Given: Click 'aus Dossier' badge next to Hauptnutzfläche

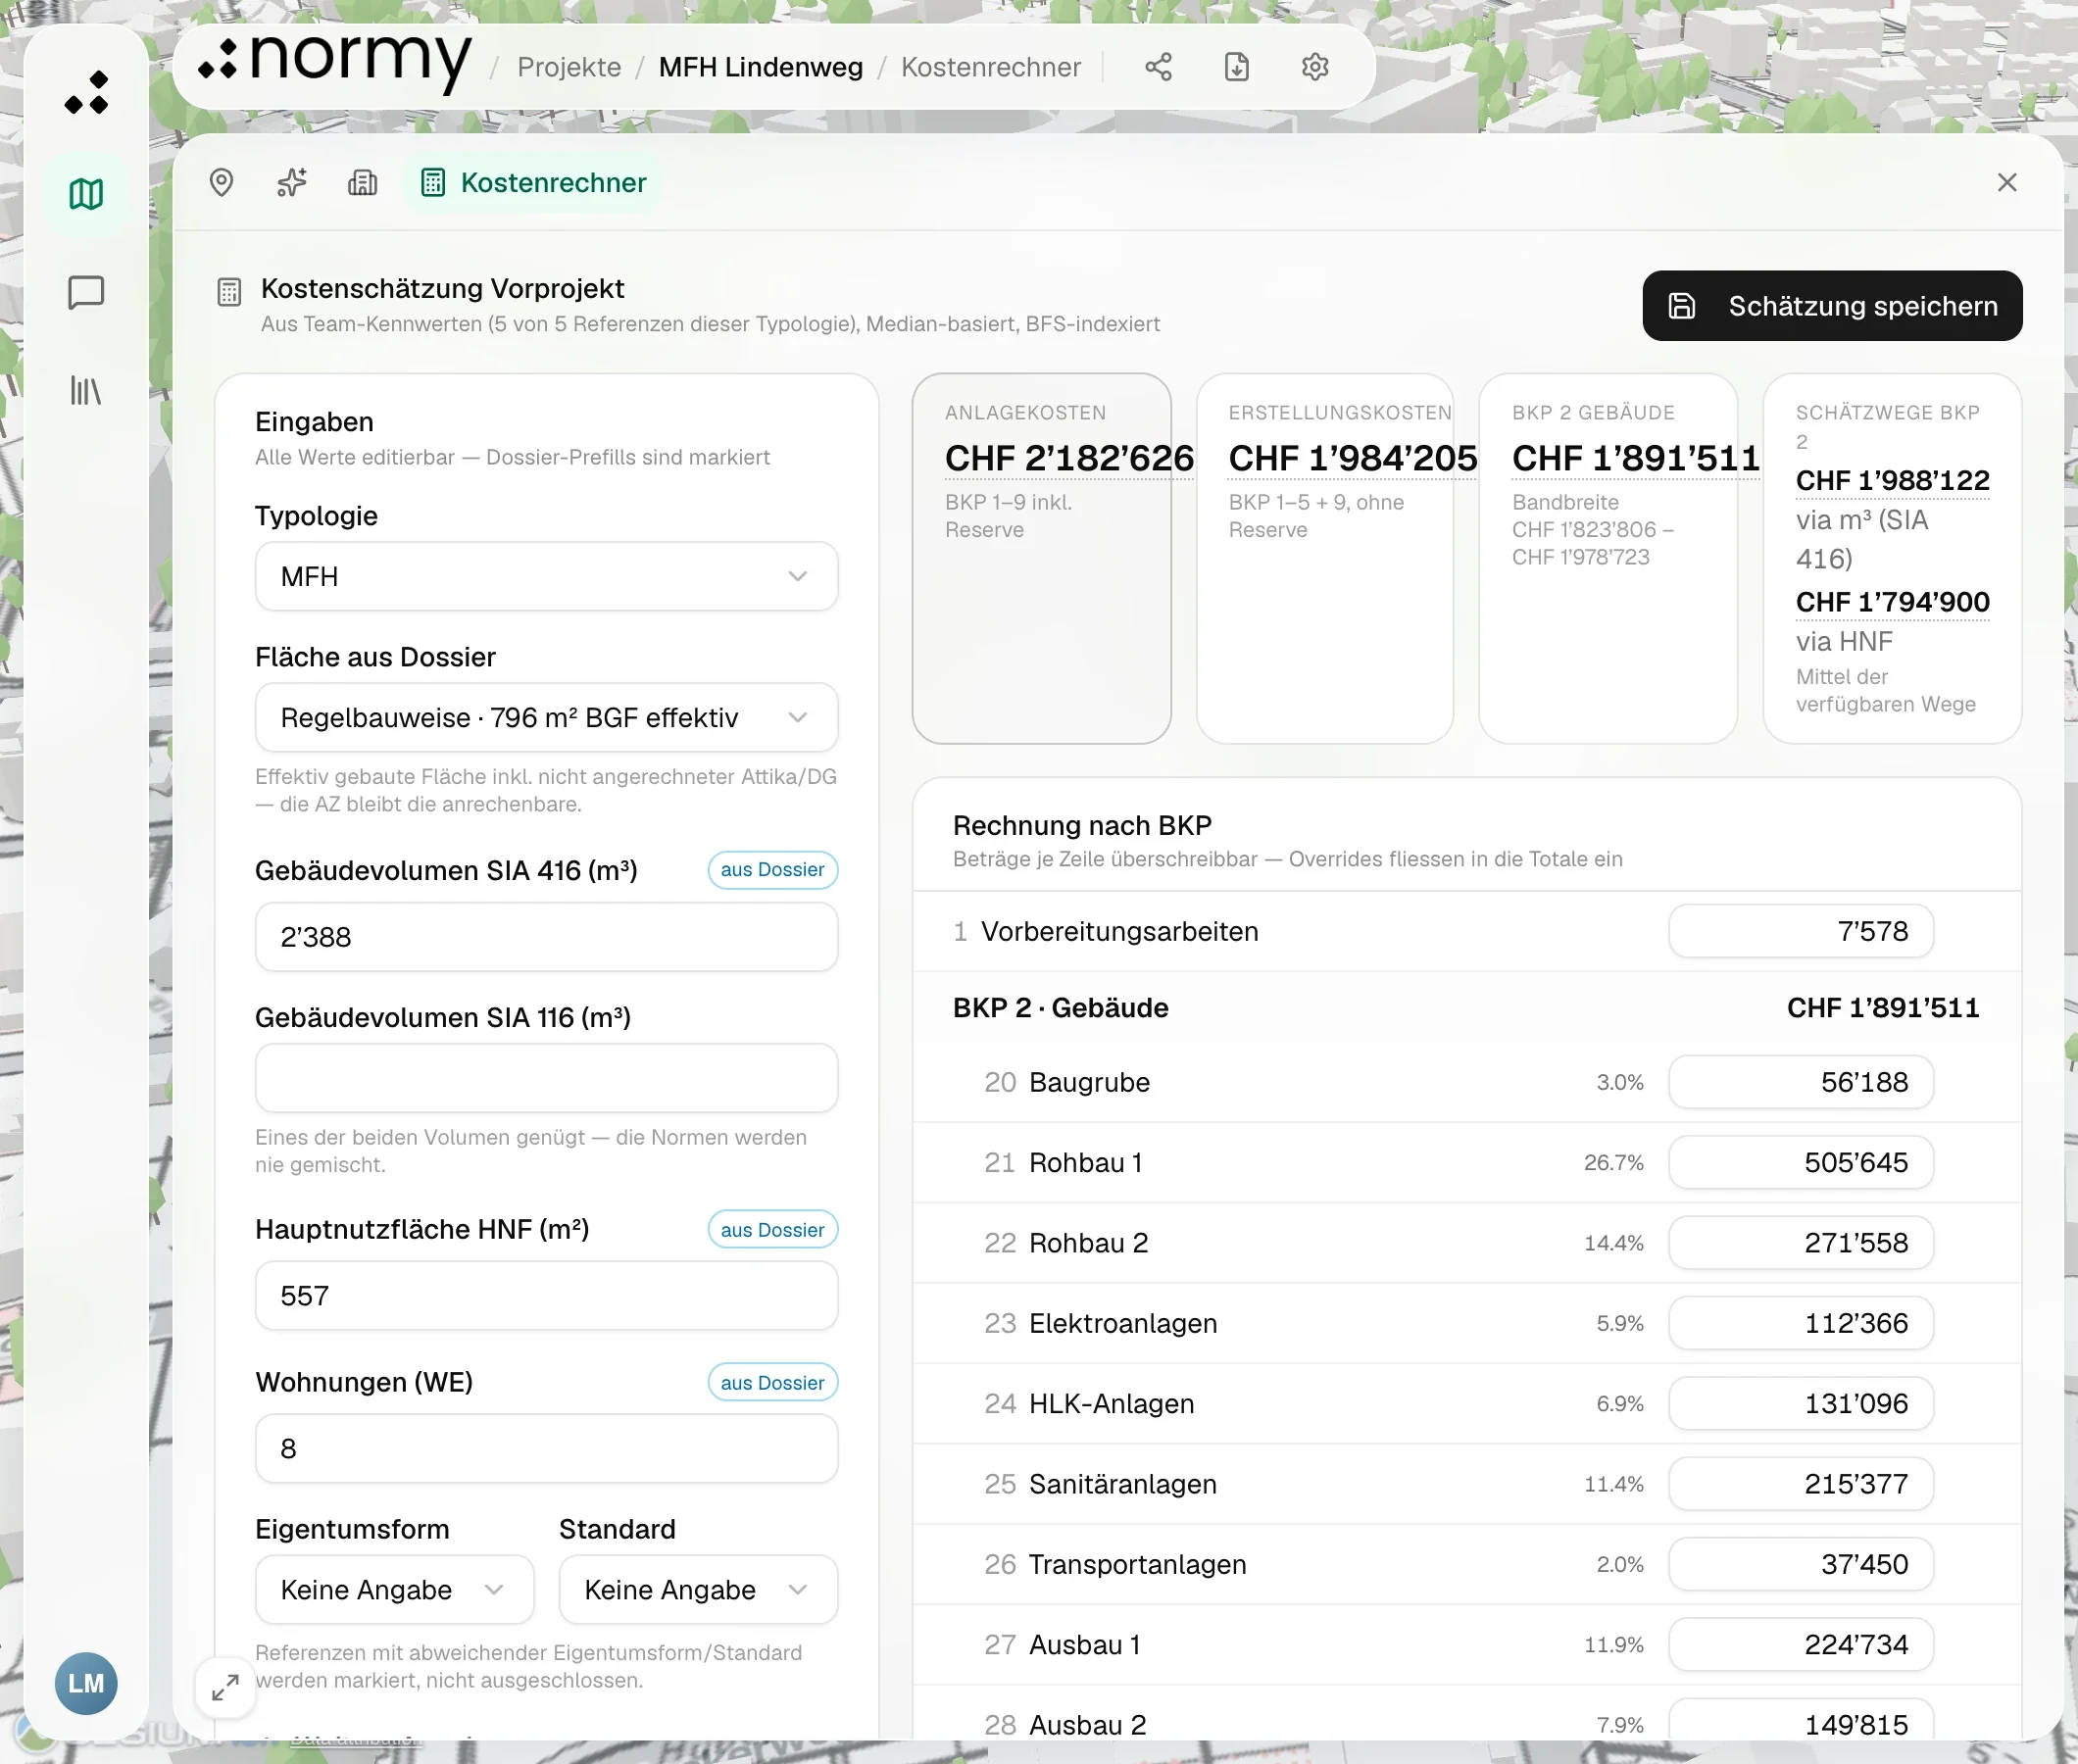Looking at the screenshot, I should tap(772, 1230).
